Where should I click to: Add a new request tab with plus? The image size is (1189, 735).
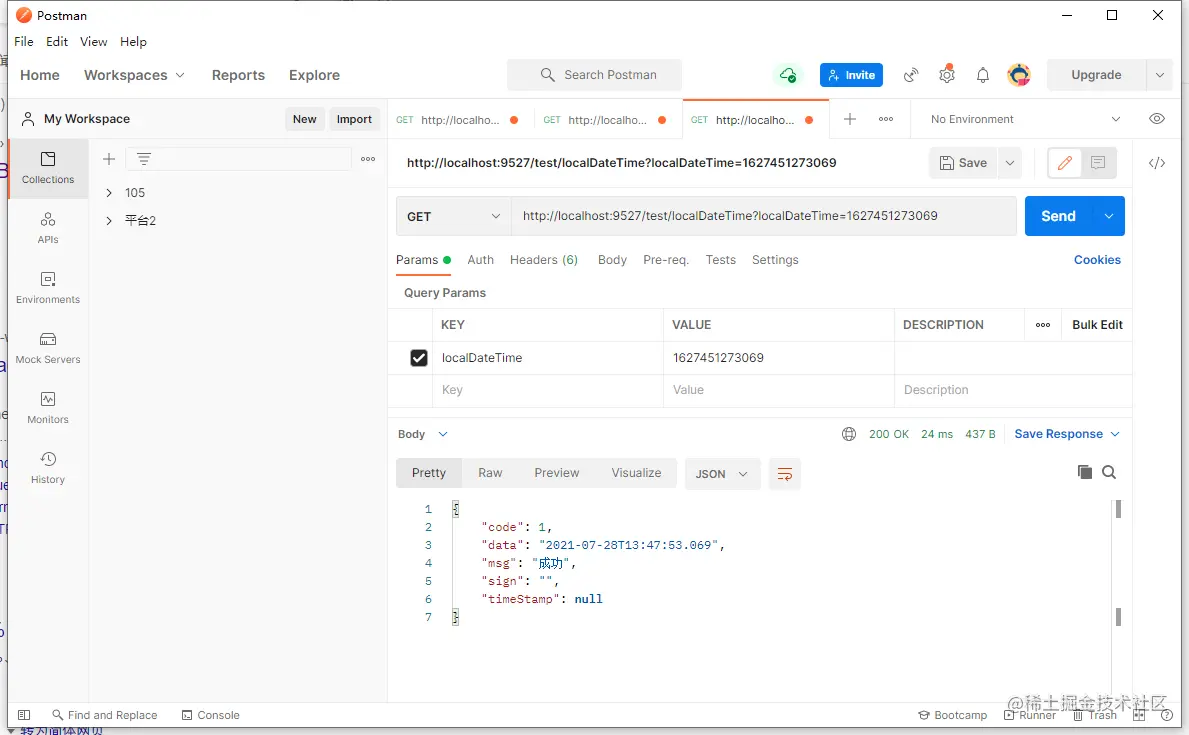[x=850, y=119]
